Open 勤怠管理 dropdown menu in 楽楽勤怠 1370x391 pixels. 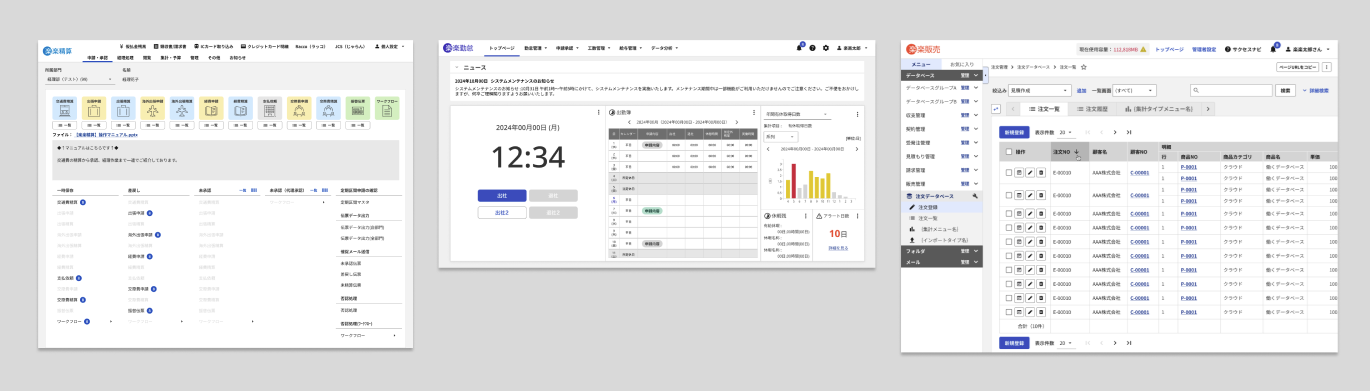536,48
